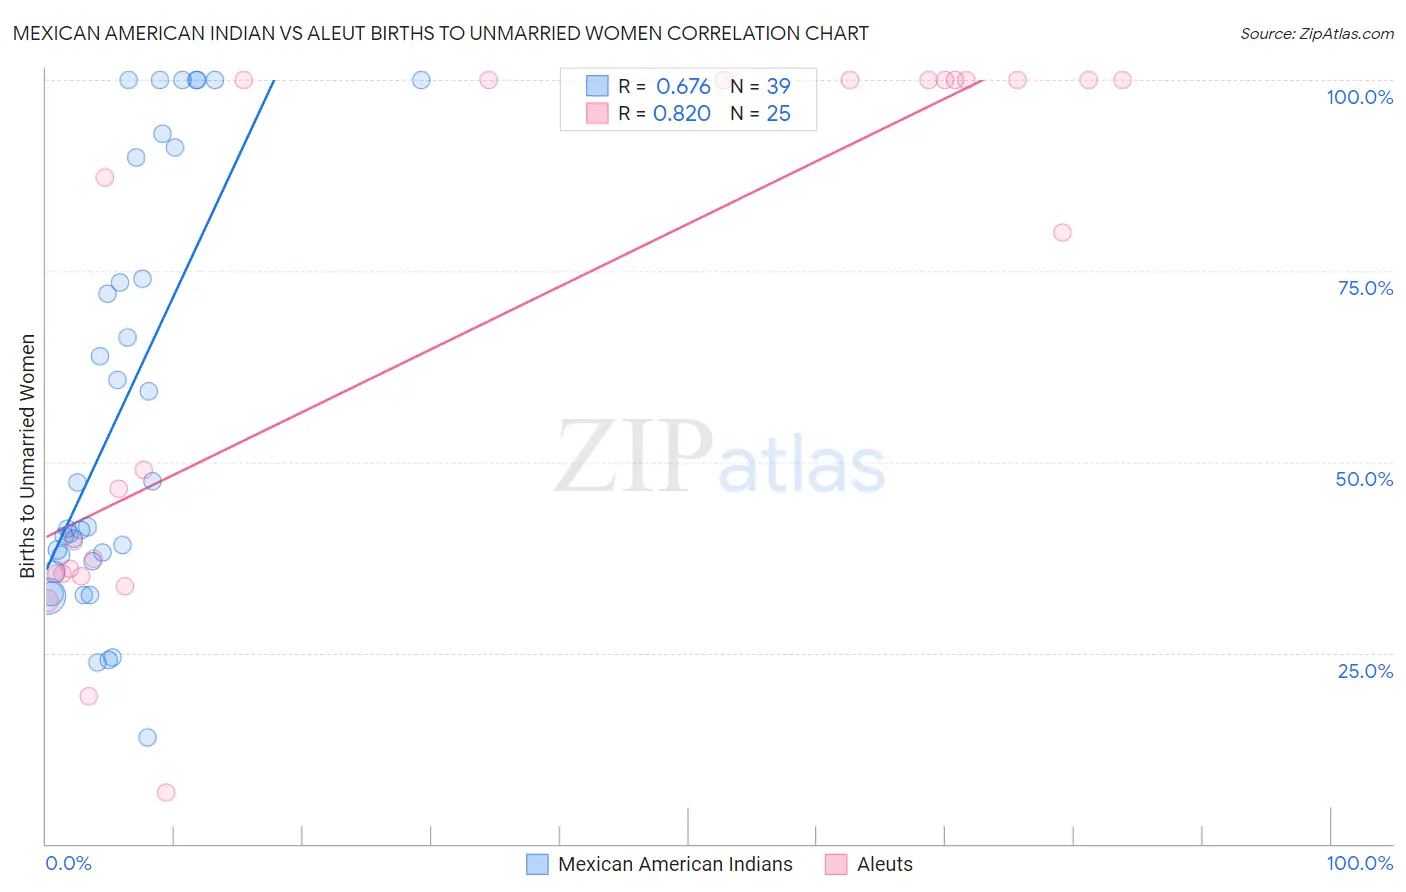This screenshot has height=892, width=1406.
Task: Click the blue data point below the 25% gridline
Action: pyautogui.click(x=147, y=737)
